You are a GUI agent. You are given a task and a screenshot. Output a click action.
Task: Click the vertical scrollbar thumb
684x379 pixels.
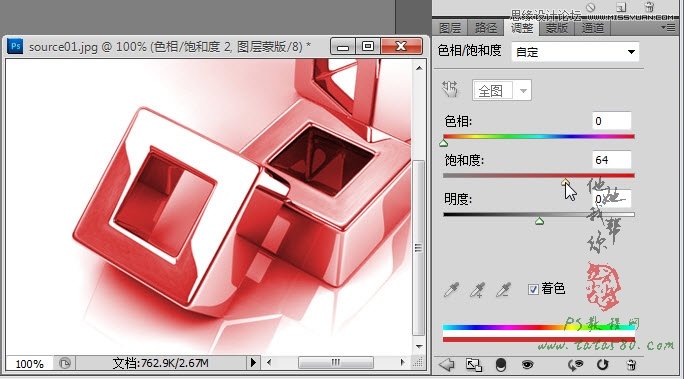419,248
